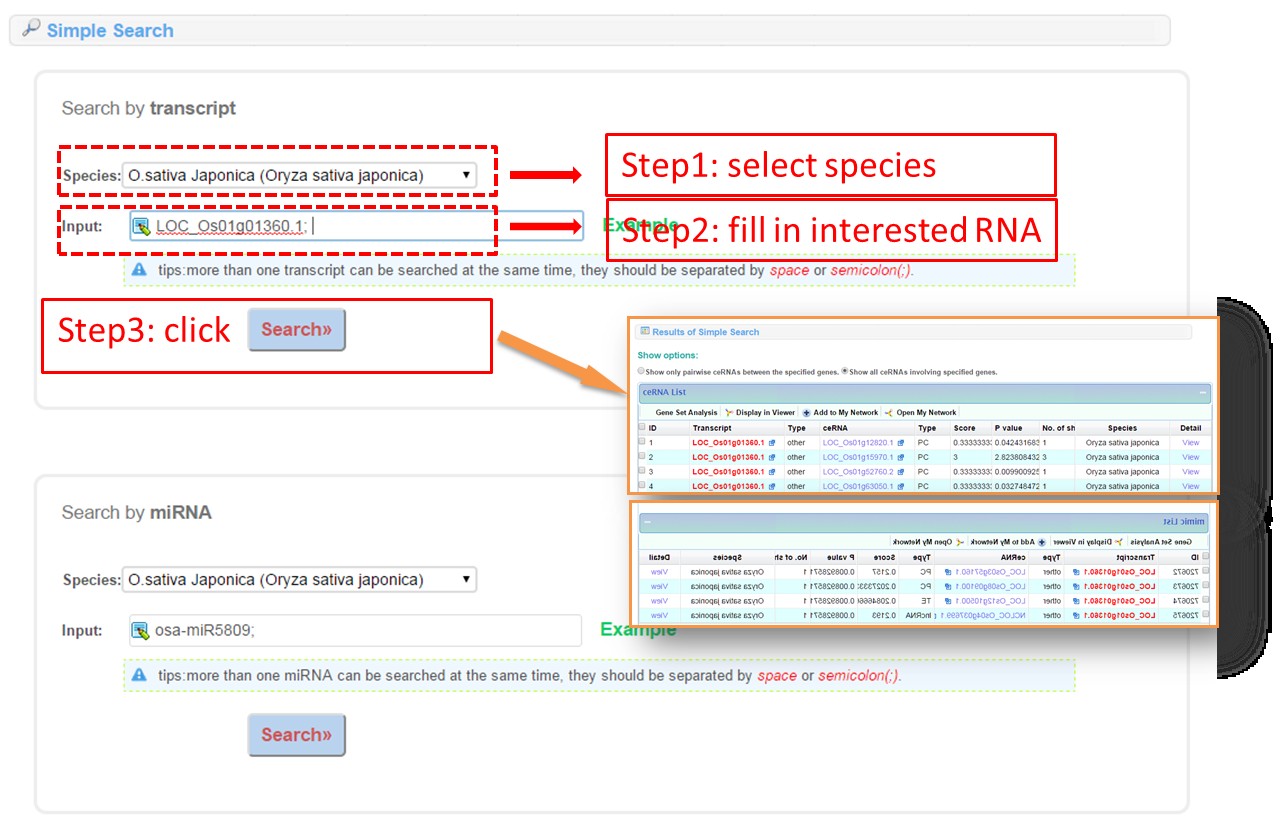Click the Display in Viewer icon in ceRNA List
Screen dimensions: 1285x831
point(729,412)
